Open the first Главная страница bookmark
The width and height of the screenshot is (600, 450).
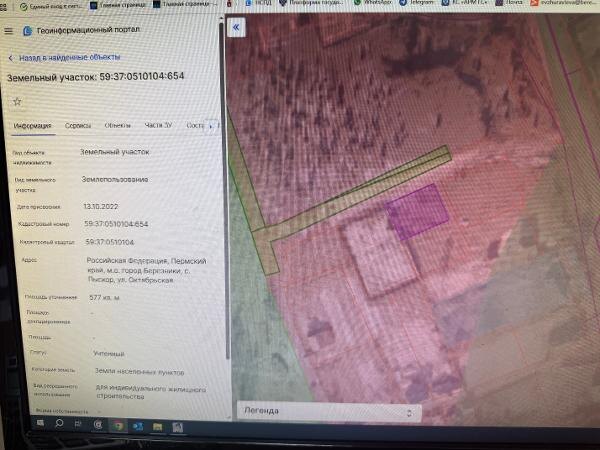click(x=118, y=5)
